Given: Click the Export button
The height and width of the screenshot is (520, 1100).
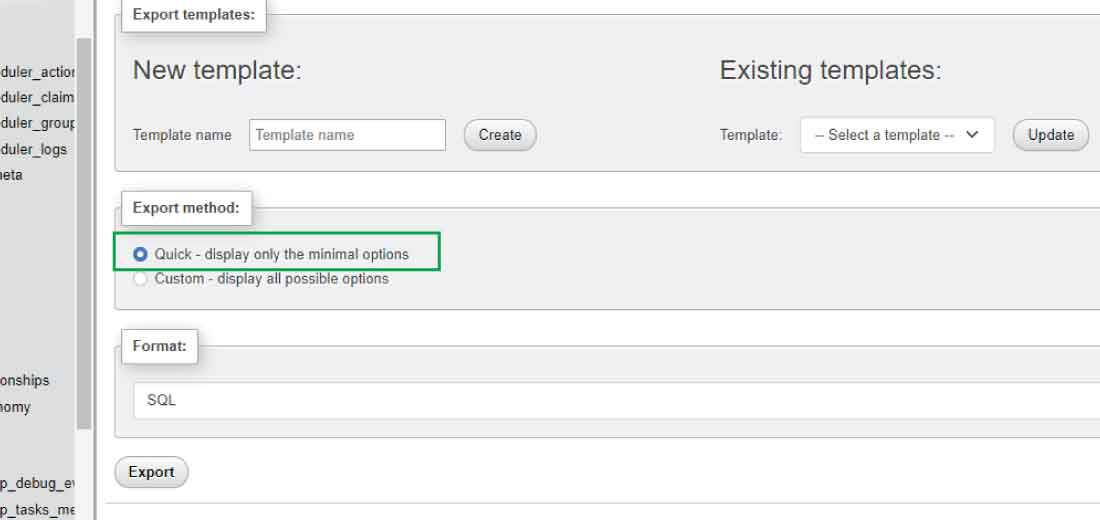Looking at the screenshot, I should coord(152,472).
